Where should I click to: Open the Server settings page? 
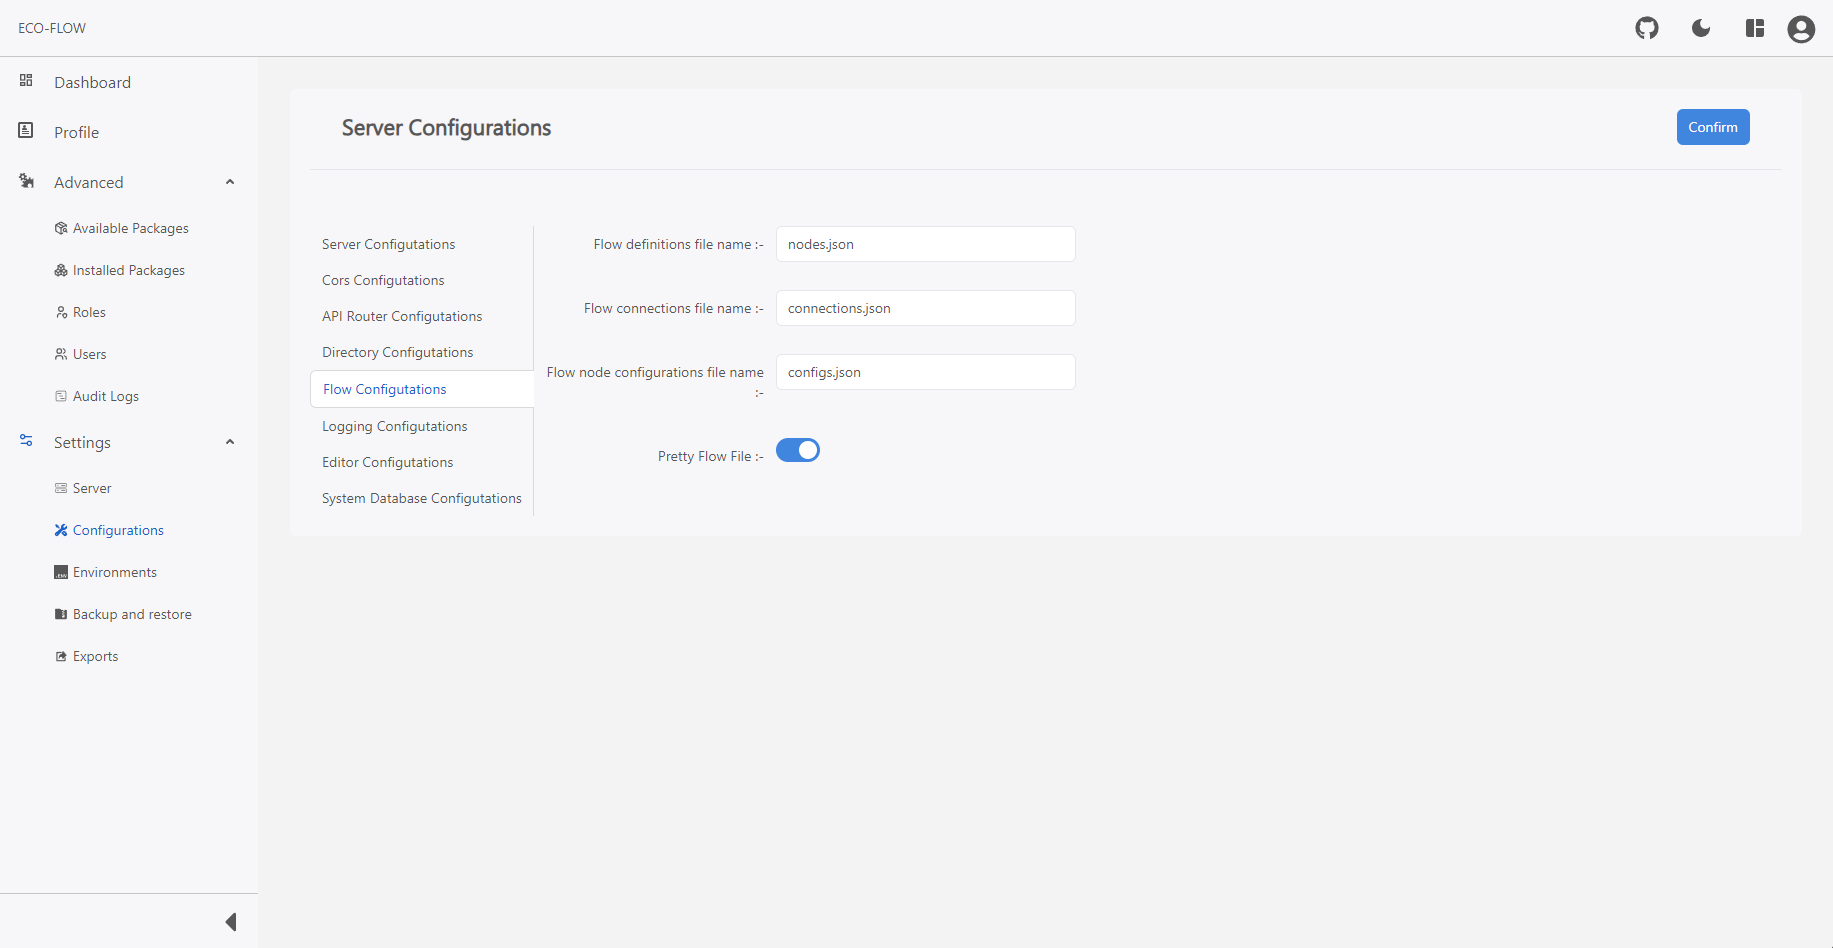point(92,488)
